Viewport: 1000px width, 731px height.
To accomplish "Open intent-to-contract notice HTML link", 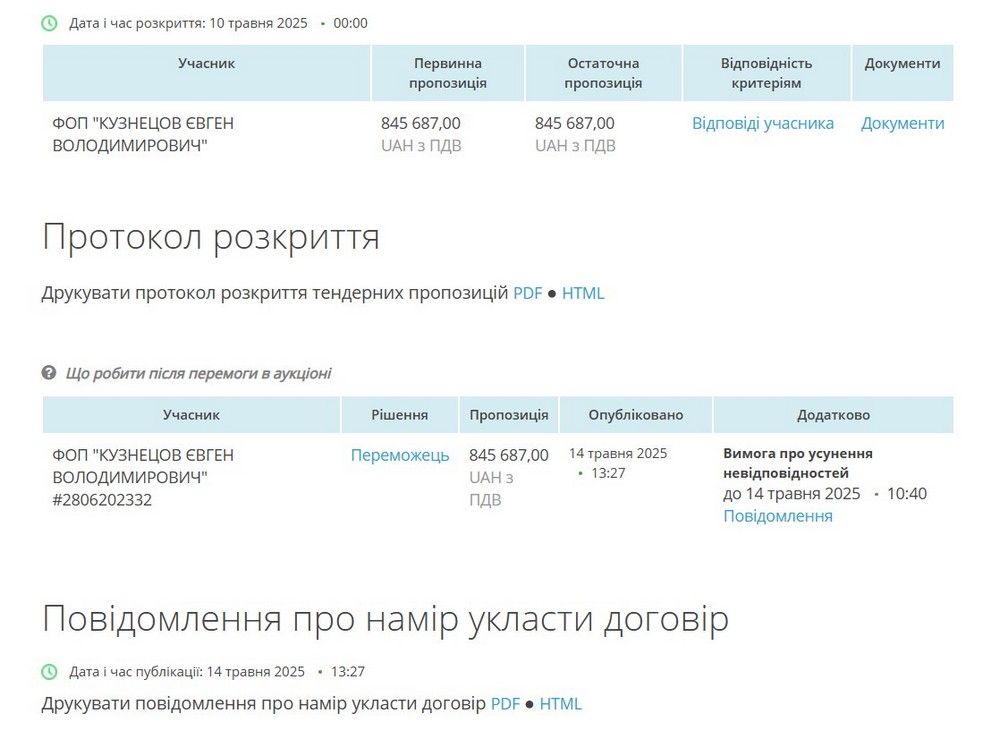I will coord(561,704).
